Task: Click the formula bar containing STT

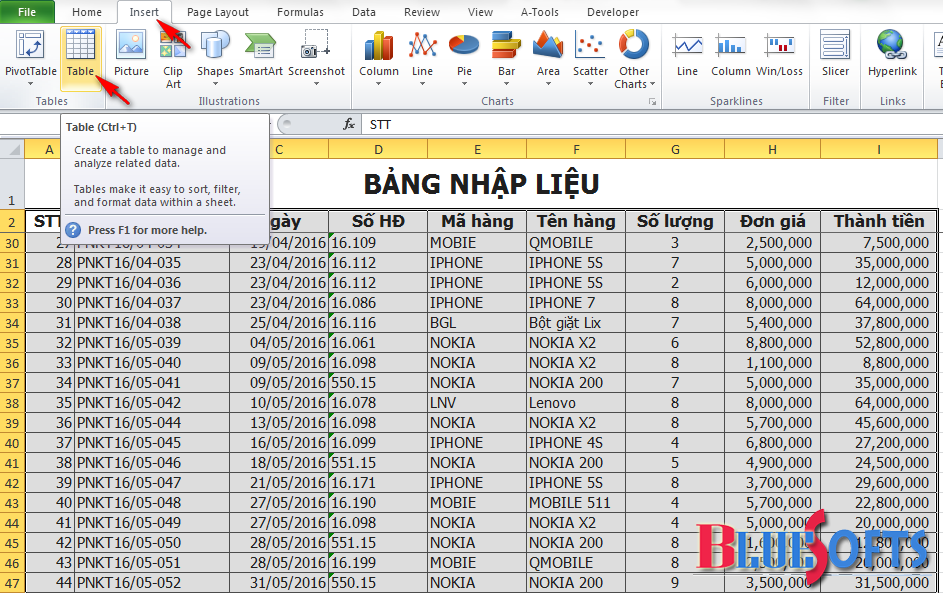Action: (653, 124)
